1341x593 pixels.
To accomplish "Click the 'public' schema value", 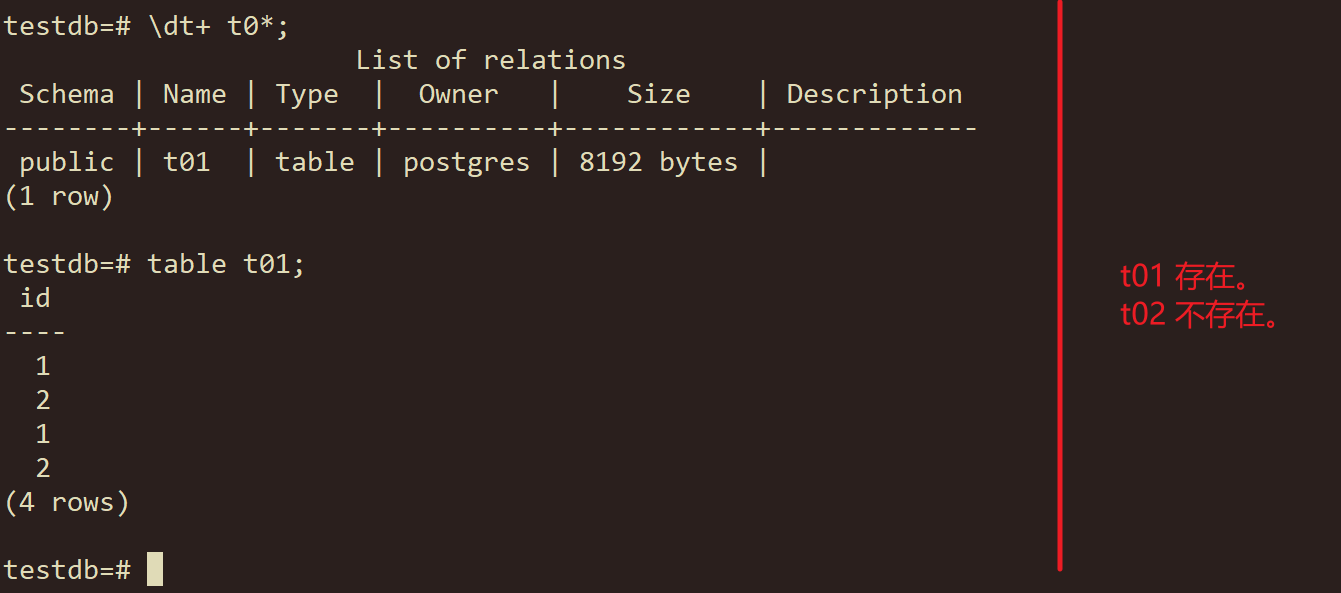I will [x=67, y=163].
